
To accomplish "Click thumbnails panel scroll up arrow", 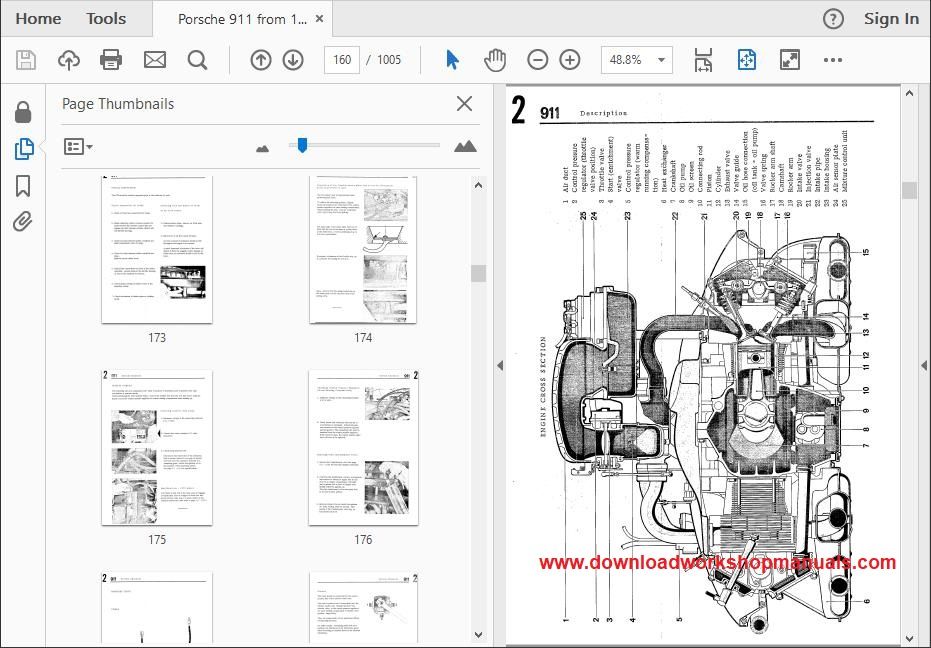I will [x=479, y=185].
